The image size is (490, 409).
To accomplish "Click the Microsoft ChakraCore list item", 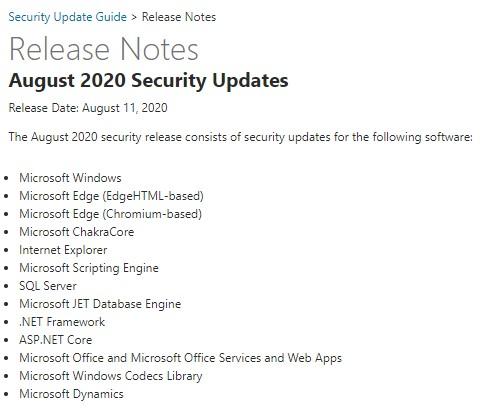I will coord(77,232).
